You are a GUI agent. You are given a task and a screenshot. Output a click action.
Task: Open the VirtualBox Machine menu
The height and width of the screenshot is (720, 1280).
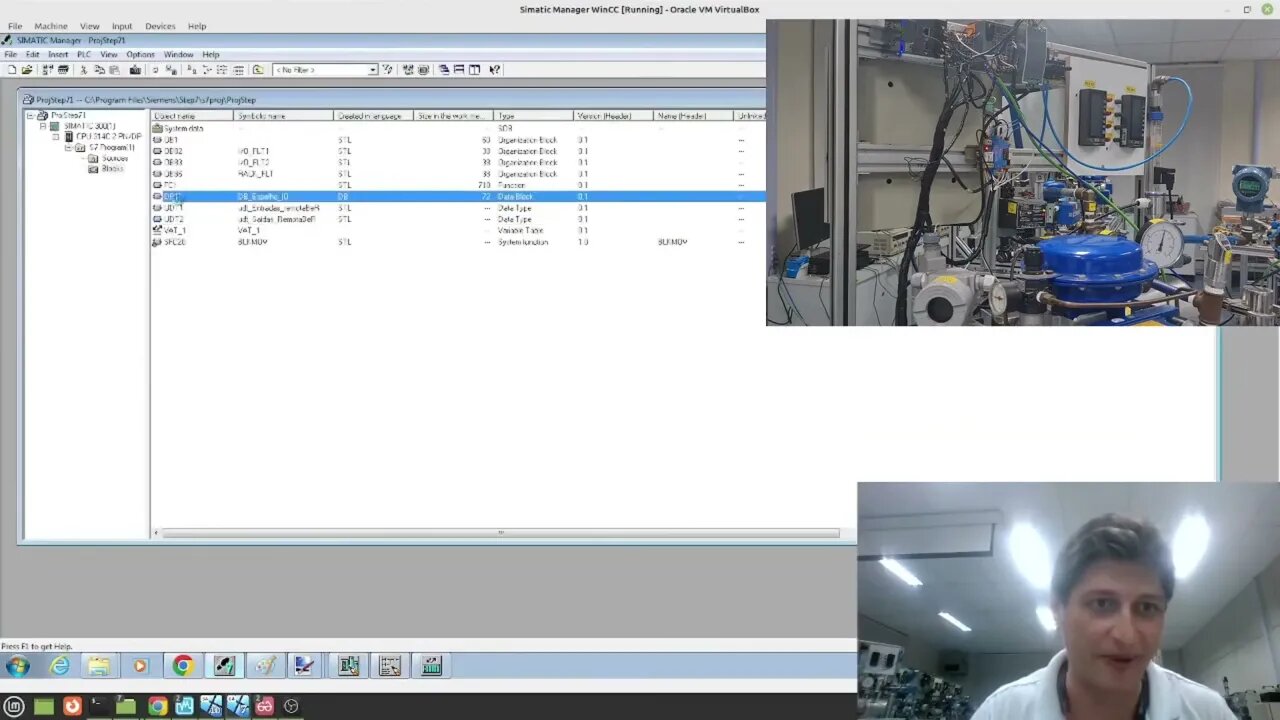[x=51, y=26]
